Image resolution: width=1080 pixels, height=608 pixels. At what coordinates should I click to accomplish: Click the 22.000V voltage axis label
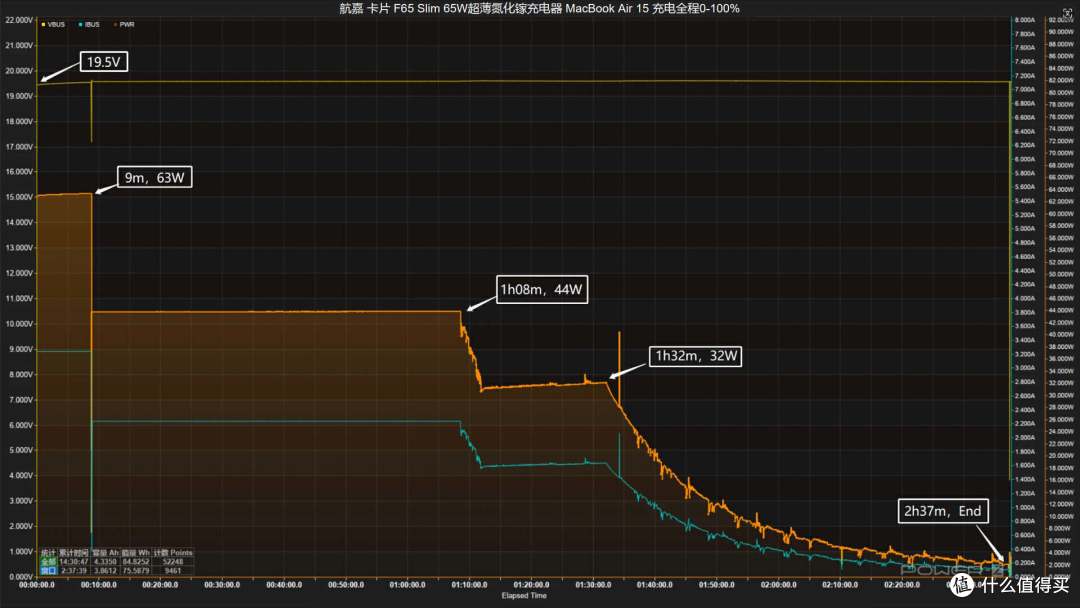pos(19,20)
